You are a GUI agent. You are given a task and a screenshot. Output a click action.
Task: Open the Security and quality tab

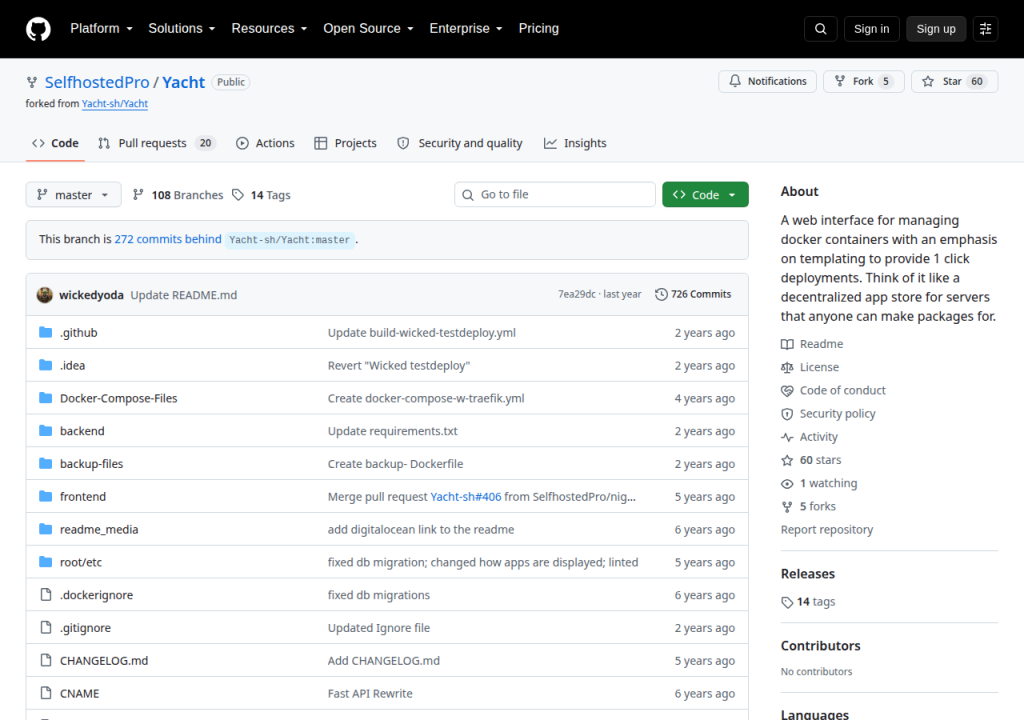tap(460, 143)
